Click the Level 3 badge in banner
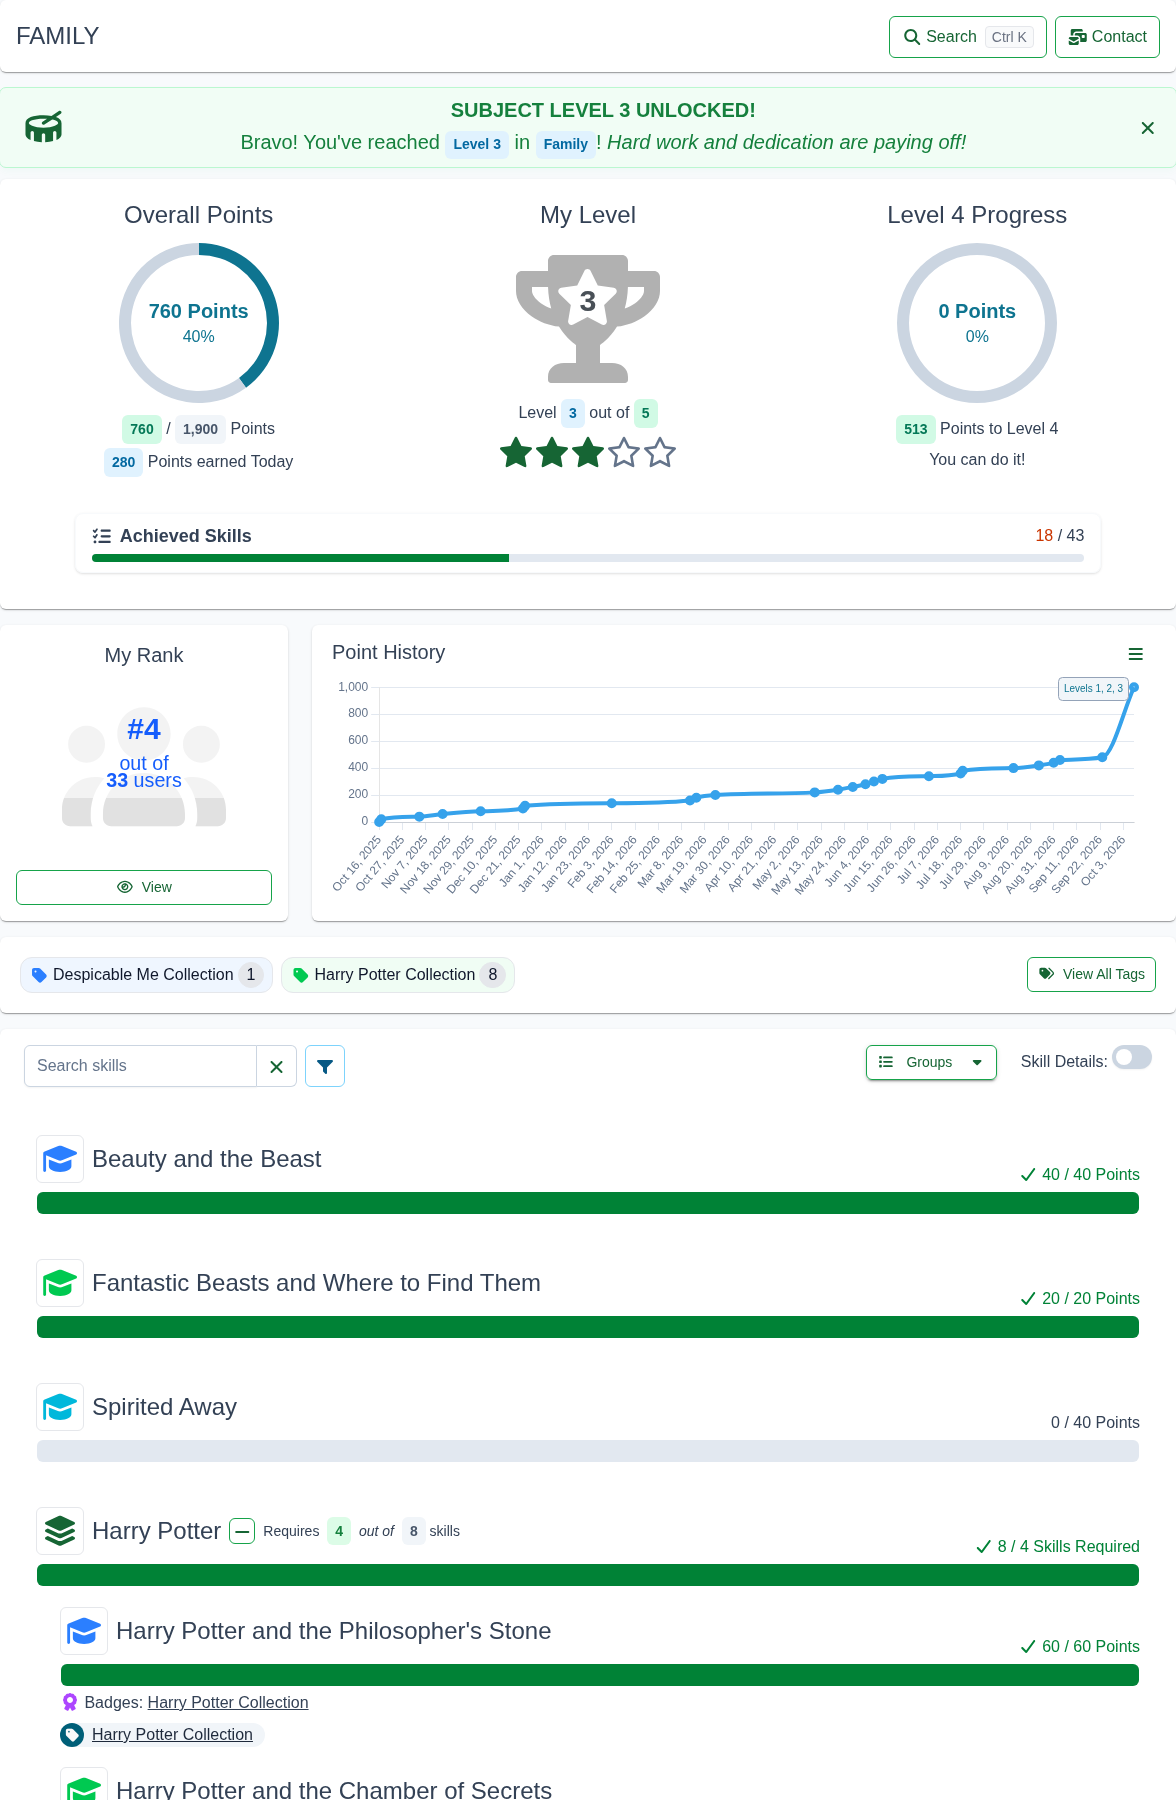 point(477,144)
